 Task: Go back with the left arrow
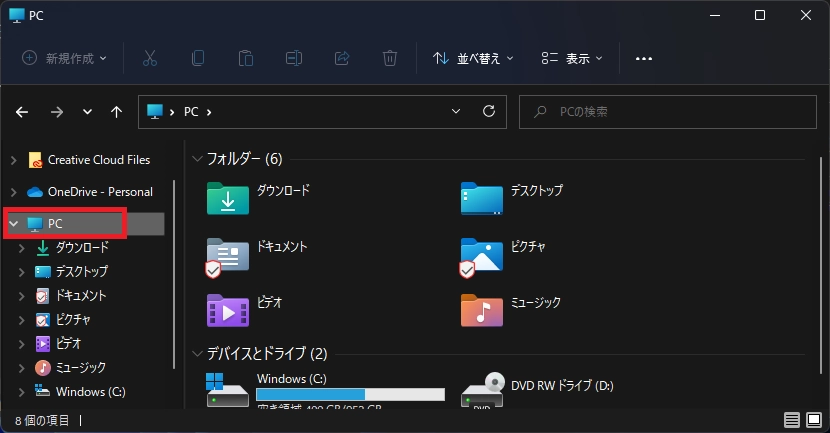point(22,112)
